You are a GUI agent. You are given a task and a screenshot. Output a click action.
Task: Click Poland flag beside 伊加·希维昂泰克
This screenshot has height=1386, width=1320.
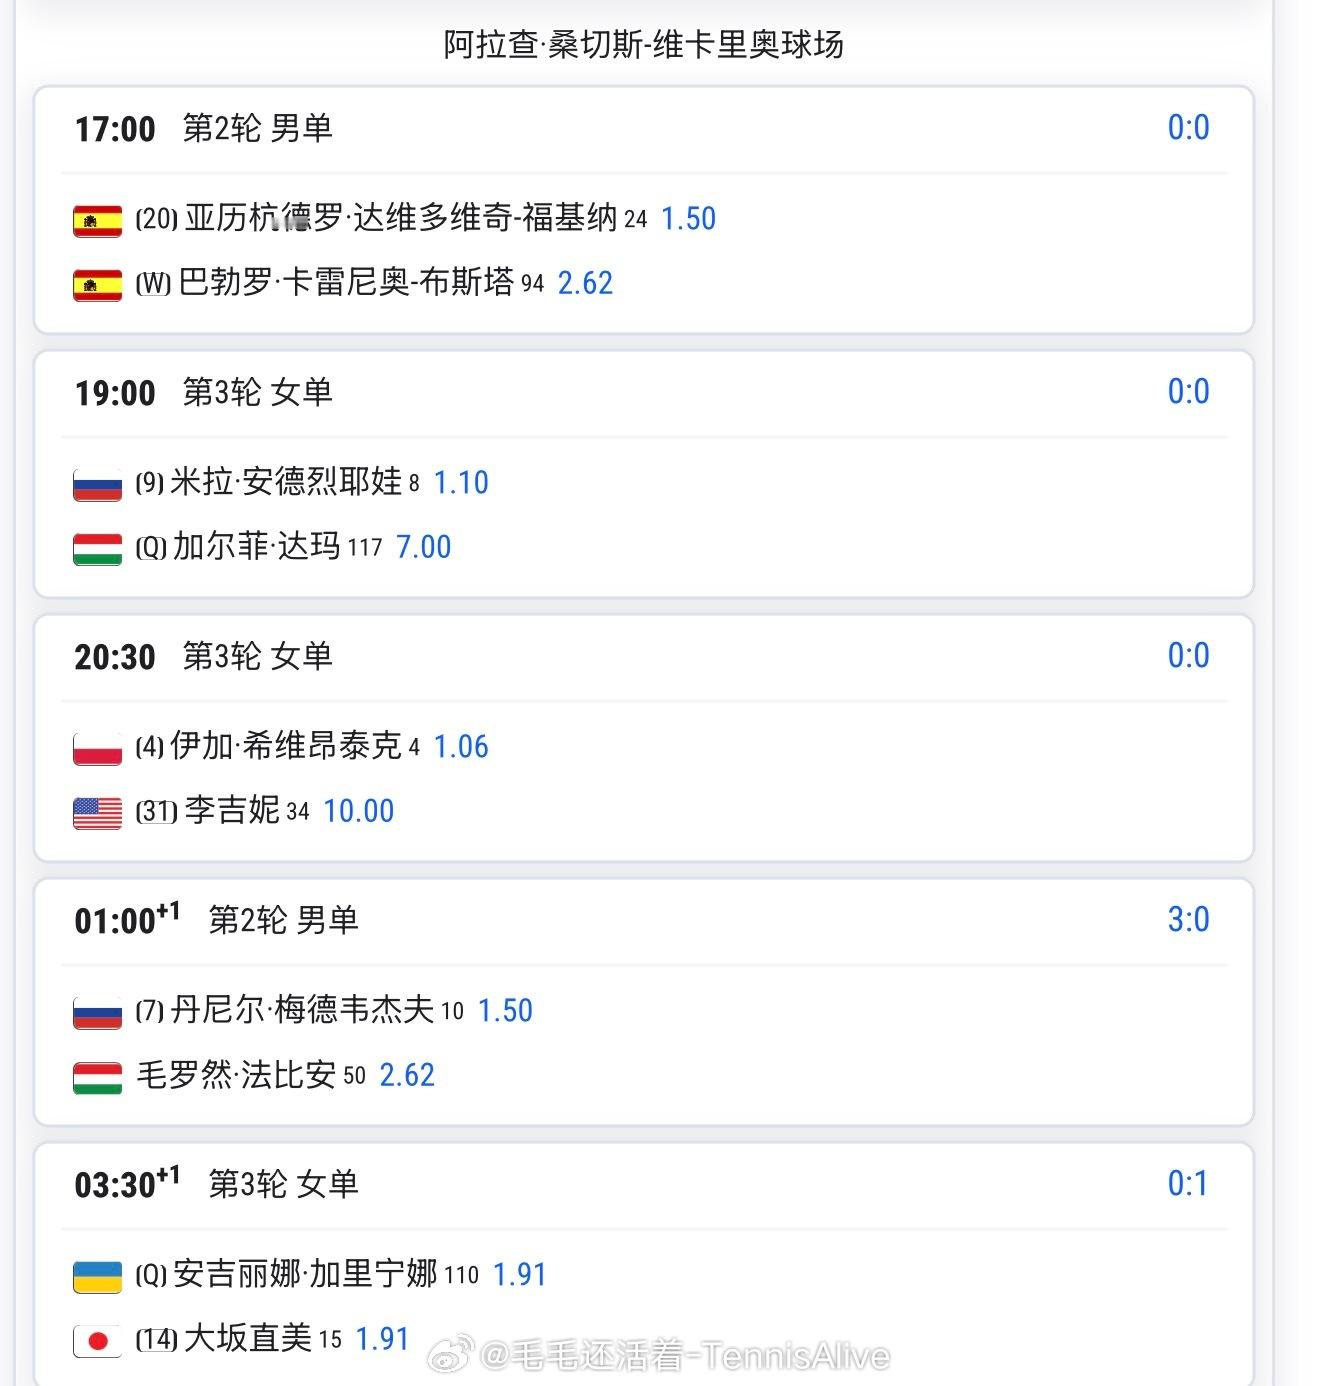97,749
